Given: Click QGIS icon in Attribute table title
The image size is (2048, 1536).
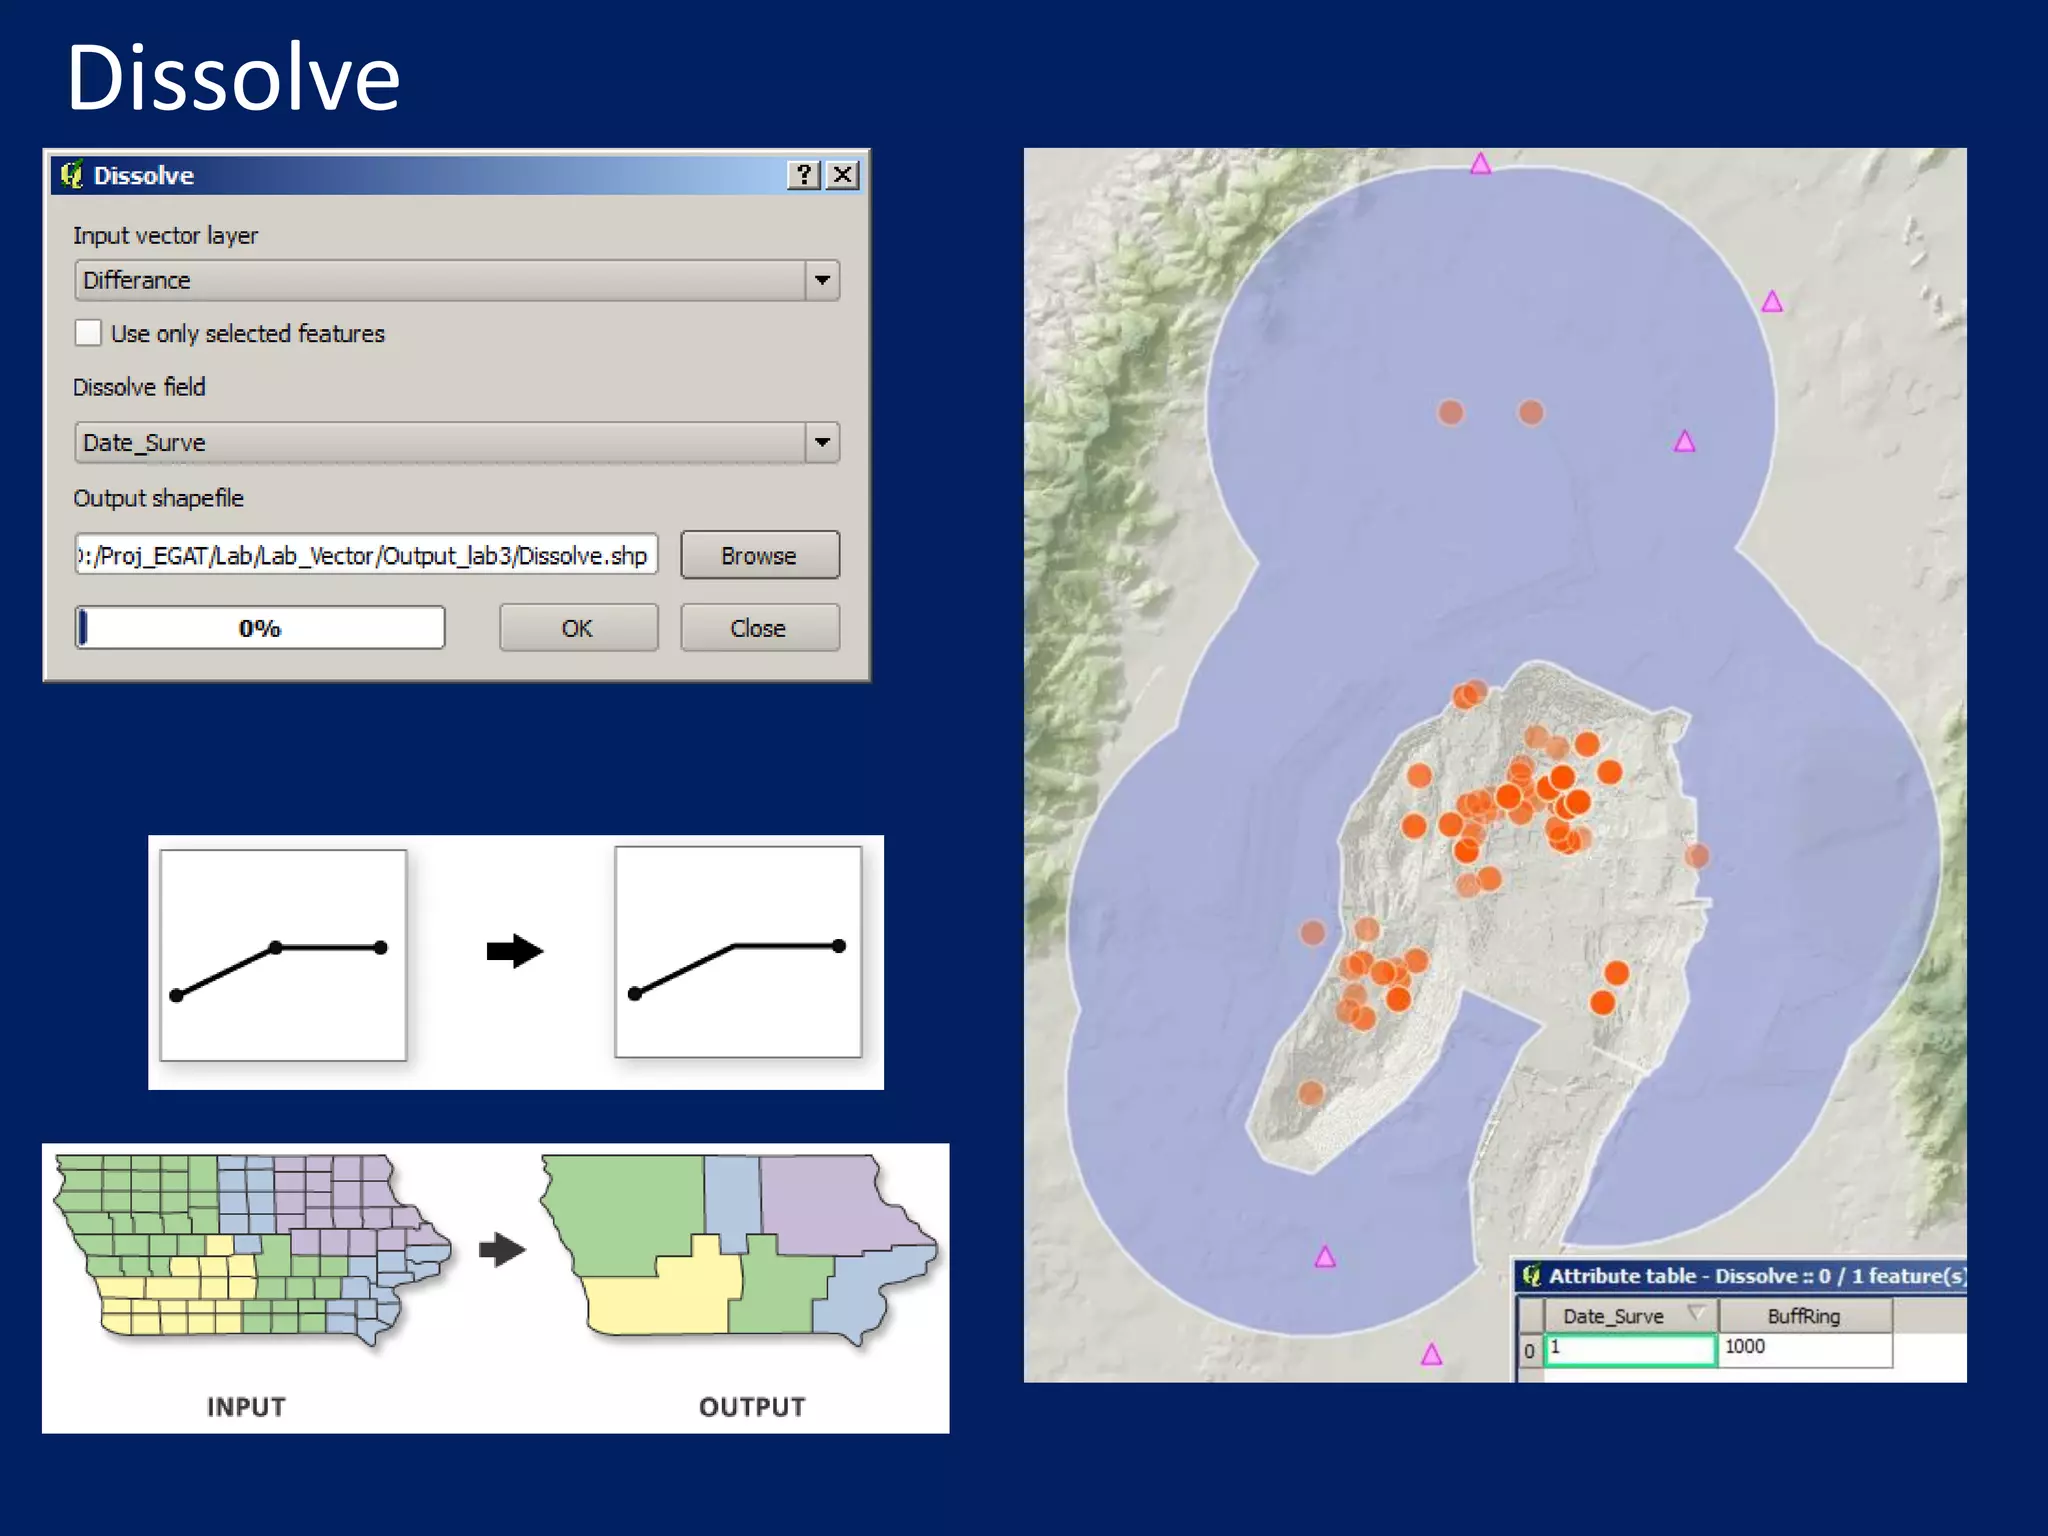Looking at the screenshot, I should tap(1531, 1275).
